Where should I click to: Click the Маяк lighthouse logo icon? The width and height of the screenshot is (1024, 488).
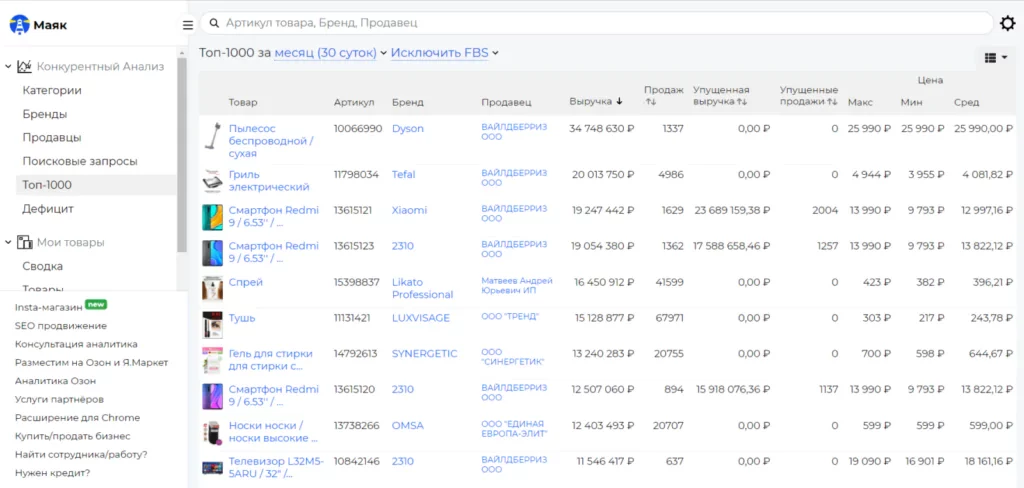coord(19,24)
